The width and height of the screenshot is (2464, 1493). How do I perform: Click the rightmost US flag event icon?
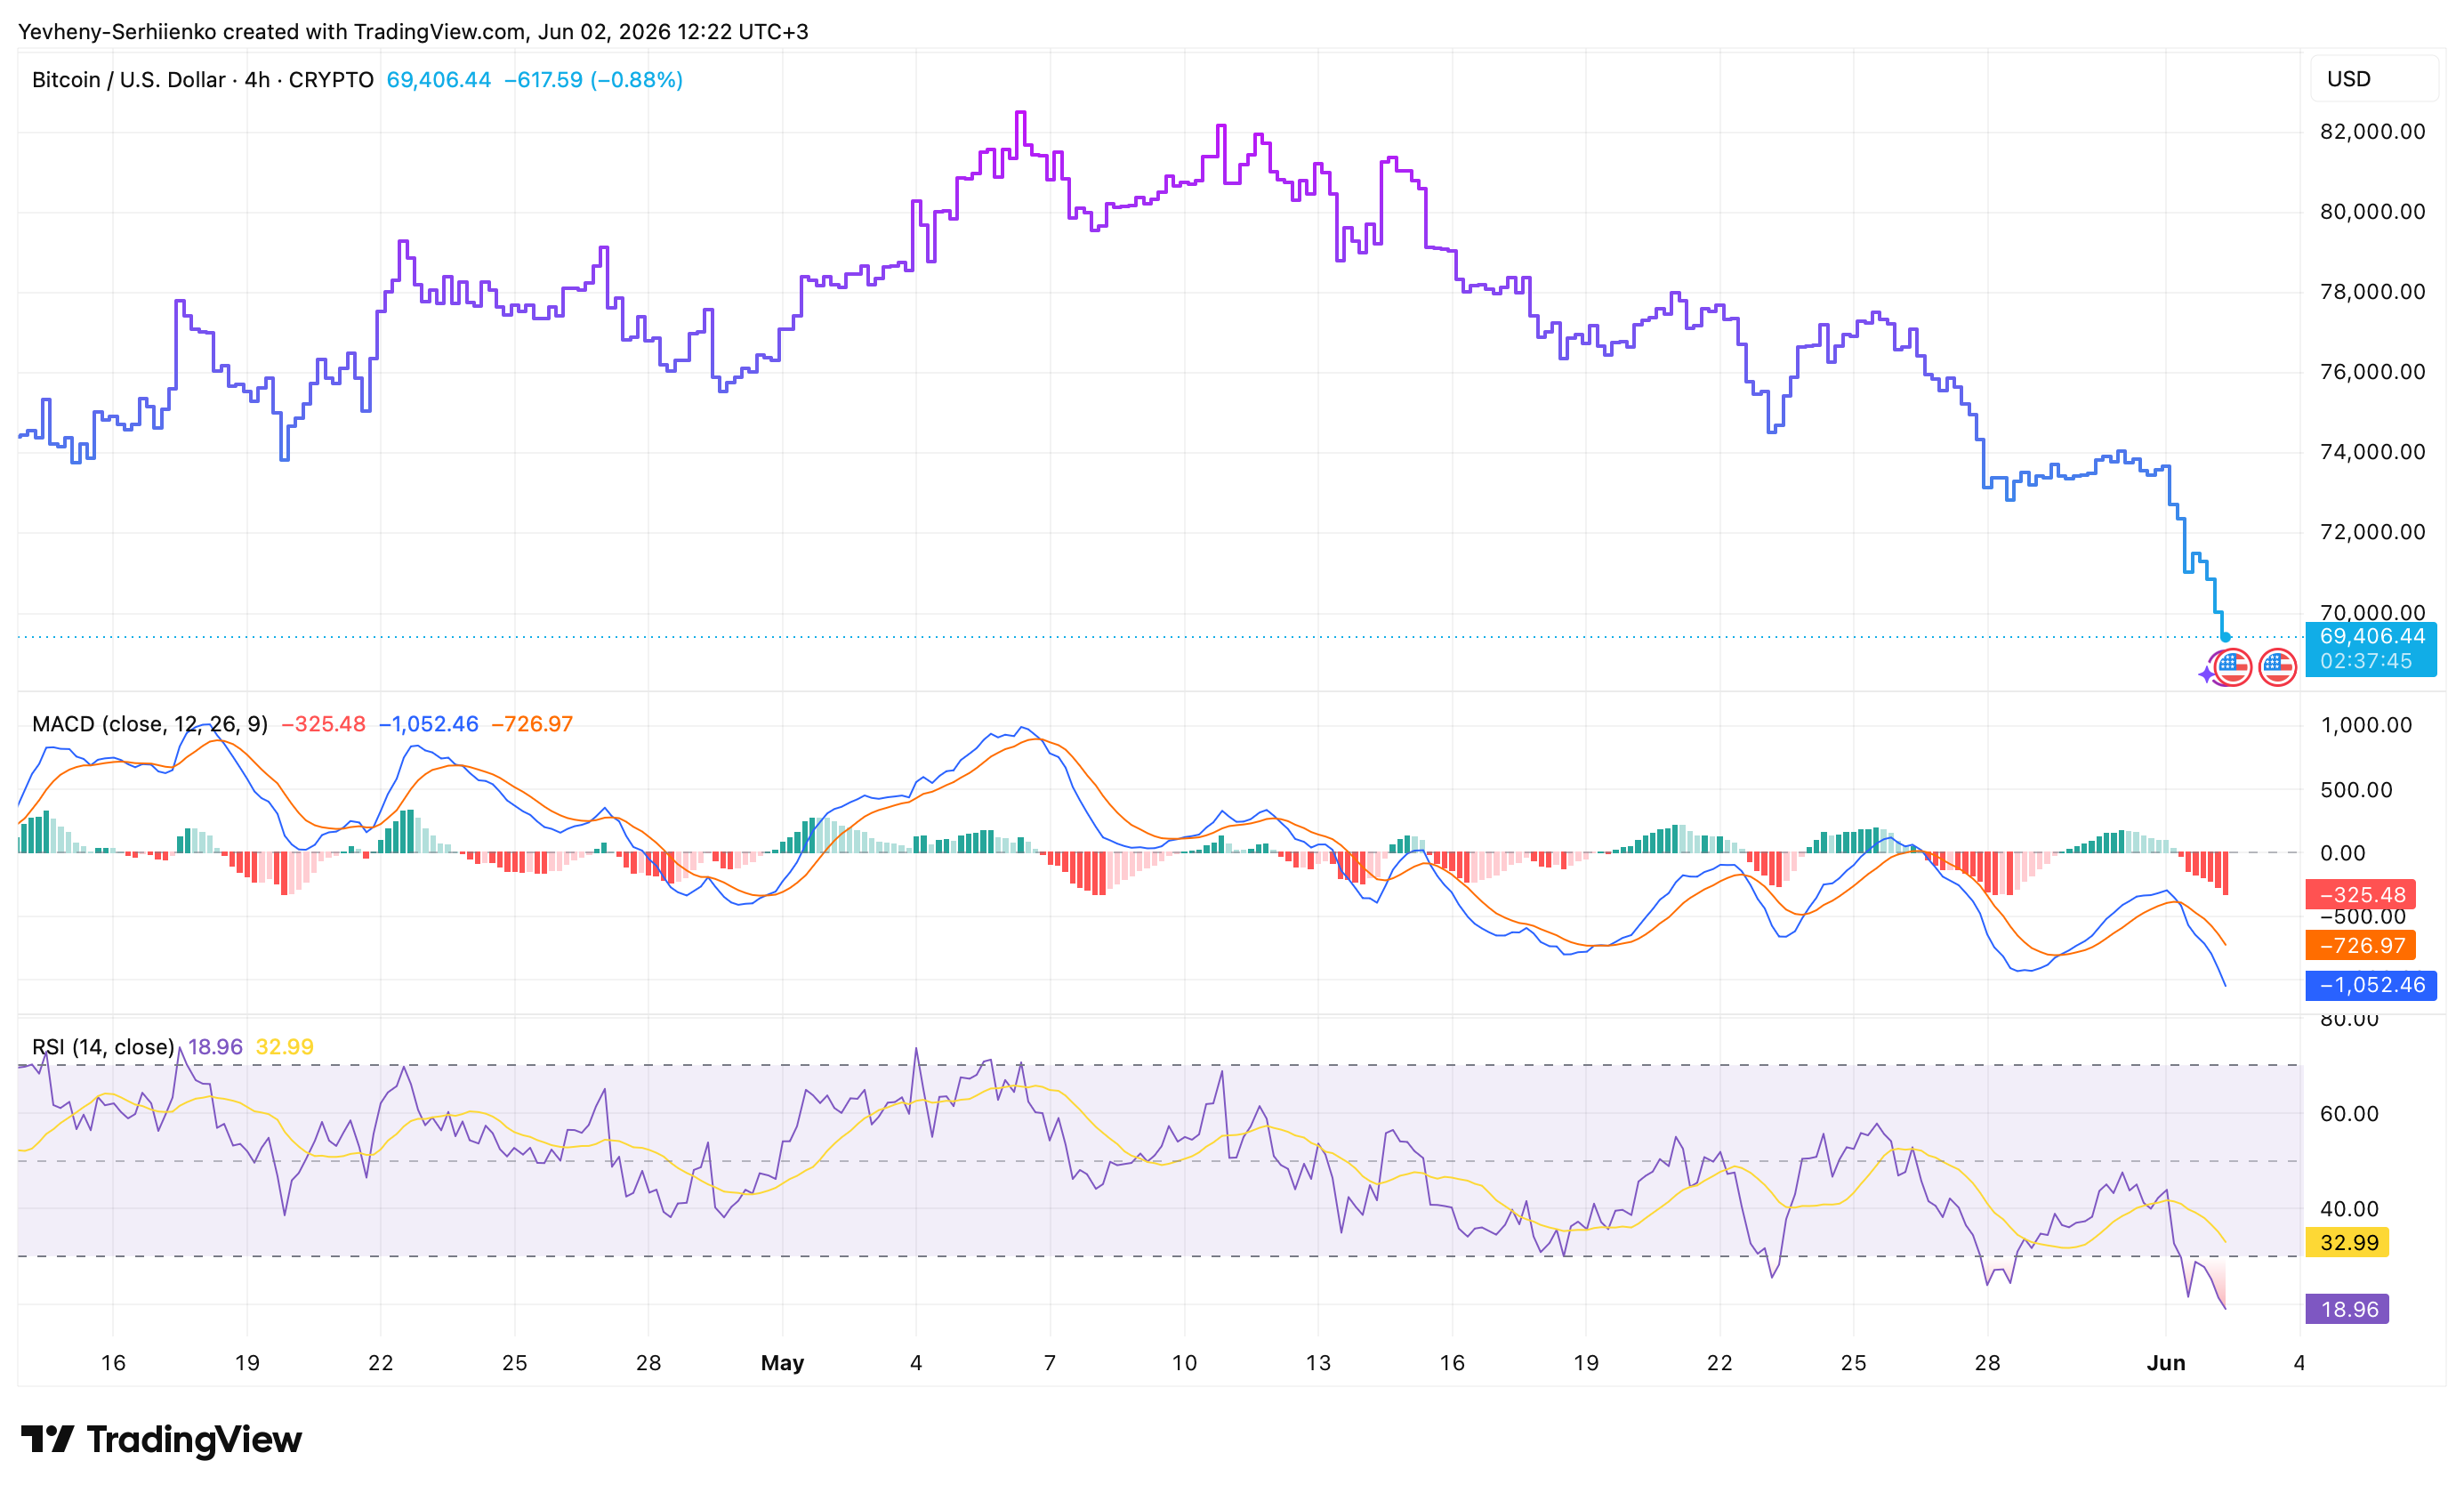point(2278,667)
